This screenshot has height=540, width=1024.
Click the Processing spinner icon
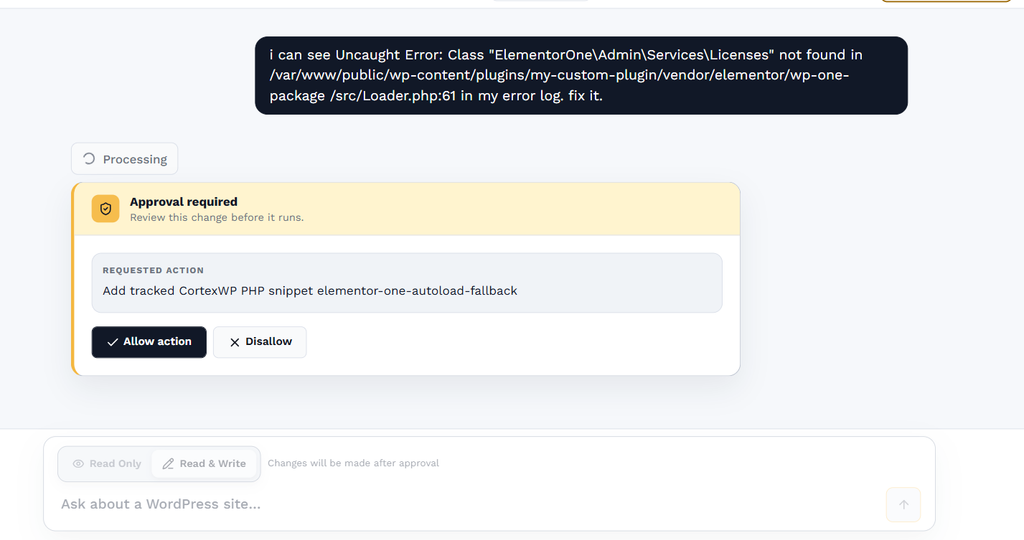click(89, 159)
